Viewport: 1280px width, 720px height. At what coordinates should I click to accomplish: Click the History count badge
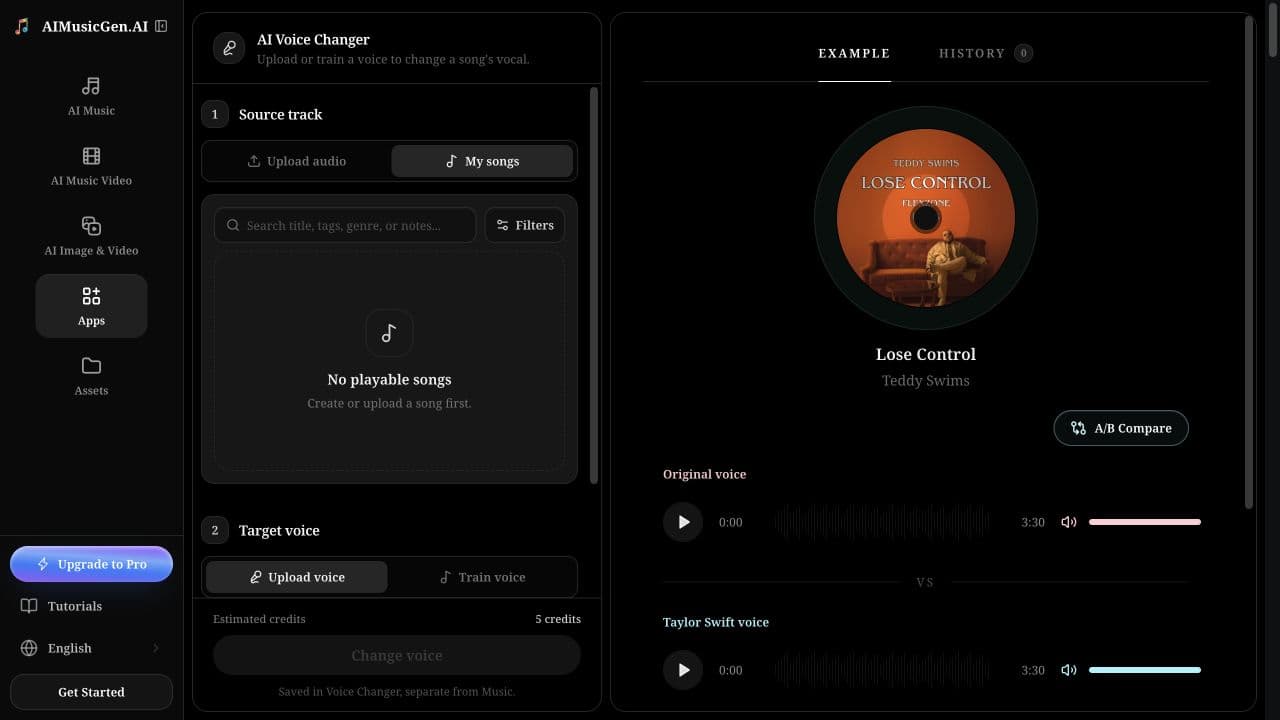[x=1023, y=53]
